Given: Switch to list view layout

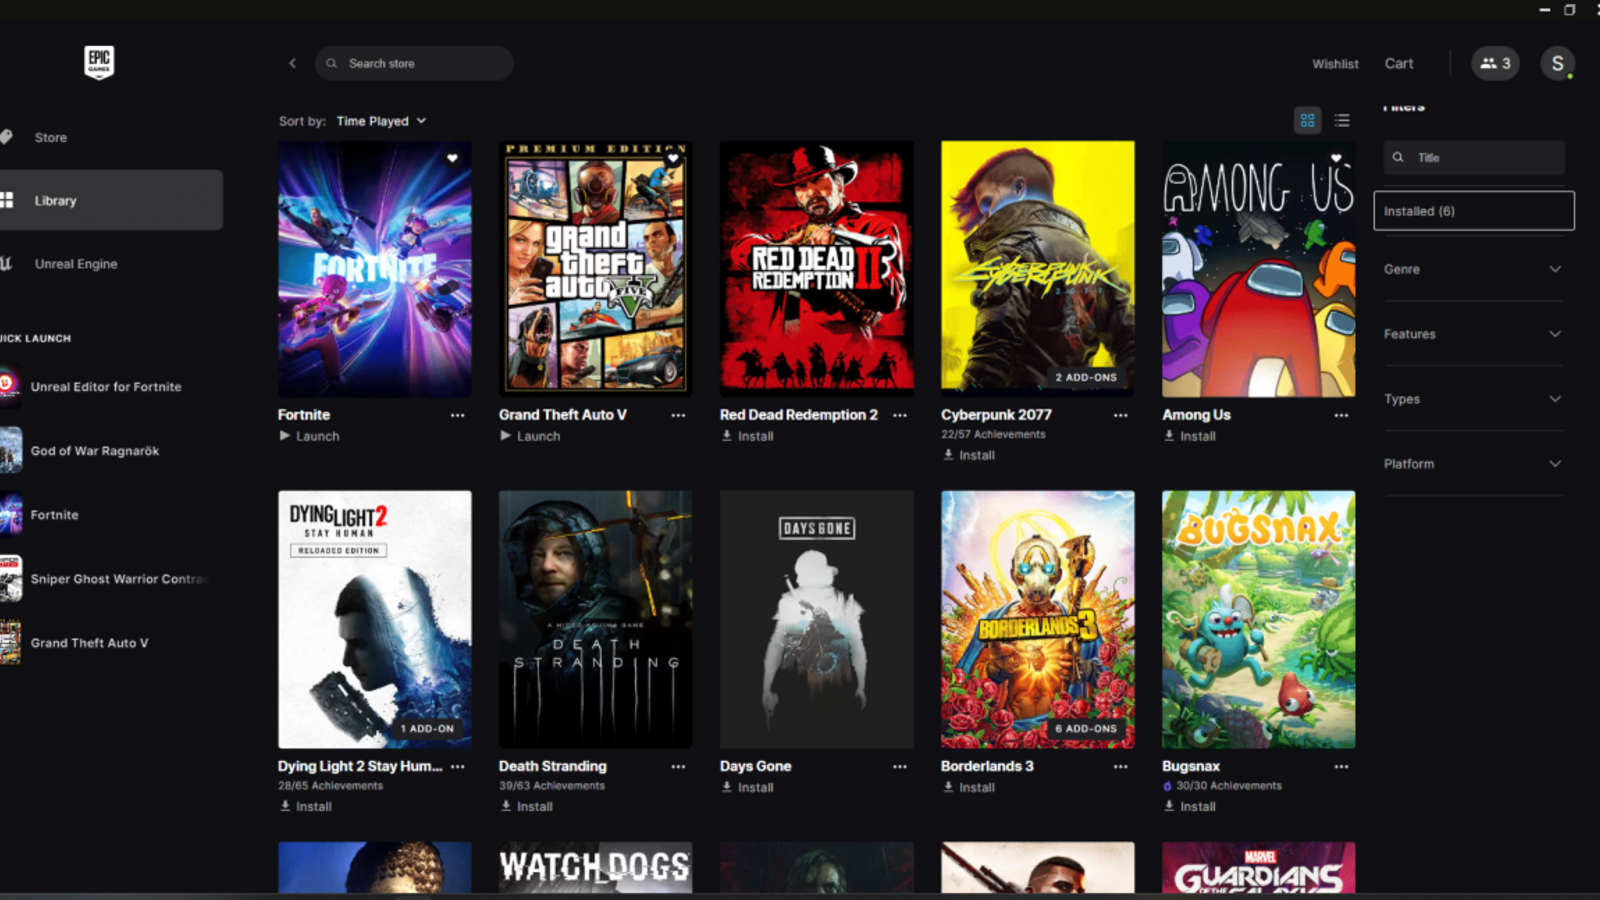Looking at the screenshot, I should pyautogui.click(x=1342, y=121).
